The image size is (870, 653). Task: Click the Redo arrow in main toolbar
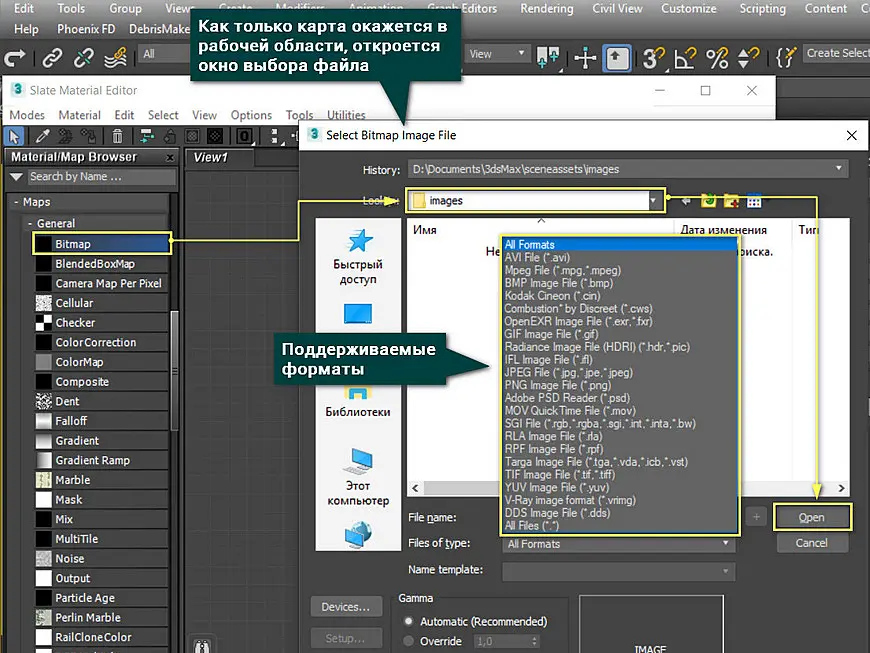(x=15, y=57)
